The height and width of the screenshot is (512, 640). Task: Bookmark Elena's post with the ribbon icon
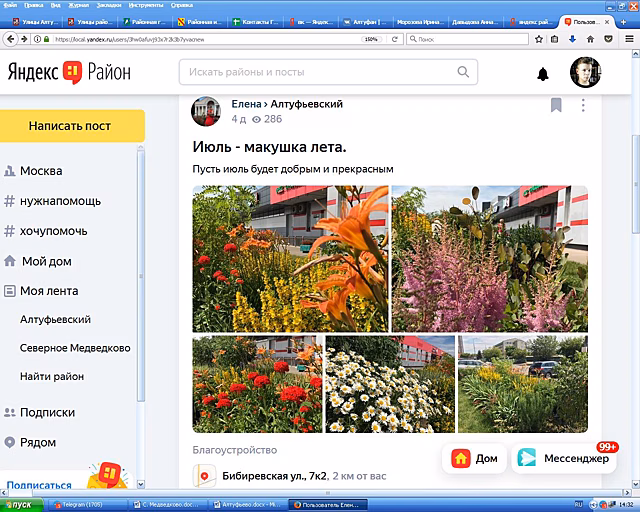coord(556,105)
